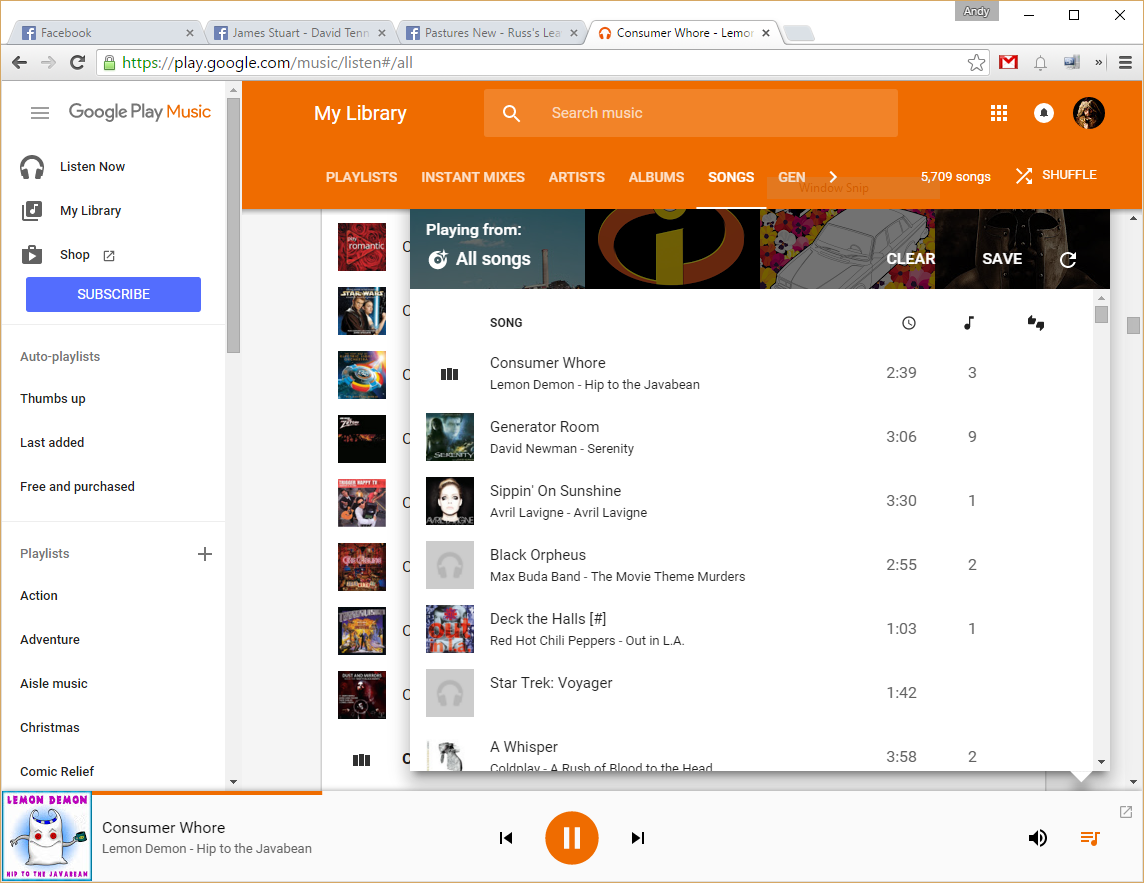Click the shuffle arrows icon
Image resolution: width=1144 pixels, height=883 pixels.
coord(1024,176)
